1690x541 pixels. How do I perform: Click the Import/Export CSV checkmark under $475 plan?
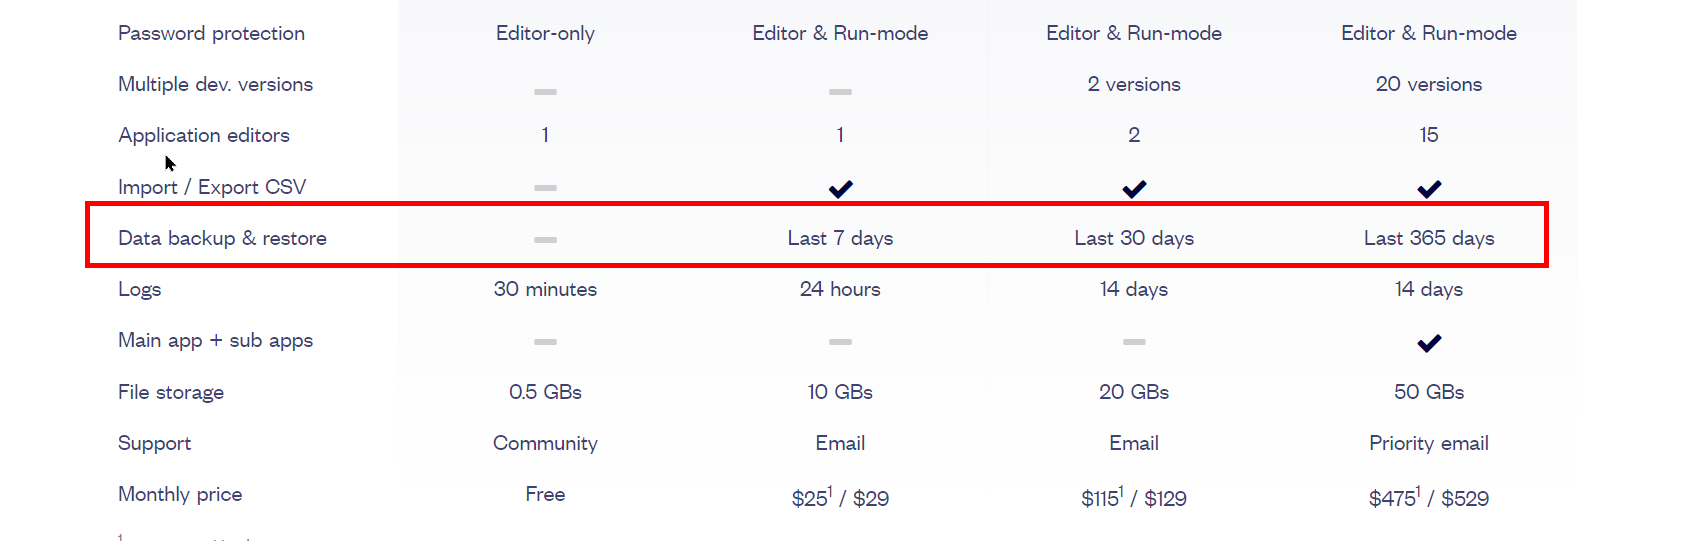coord(1429,188)
